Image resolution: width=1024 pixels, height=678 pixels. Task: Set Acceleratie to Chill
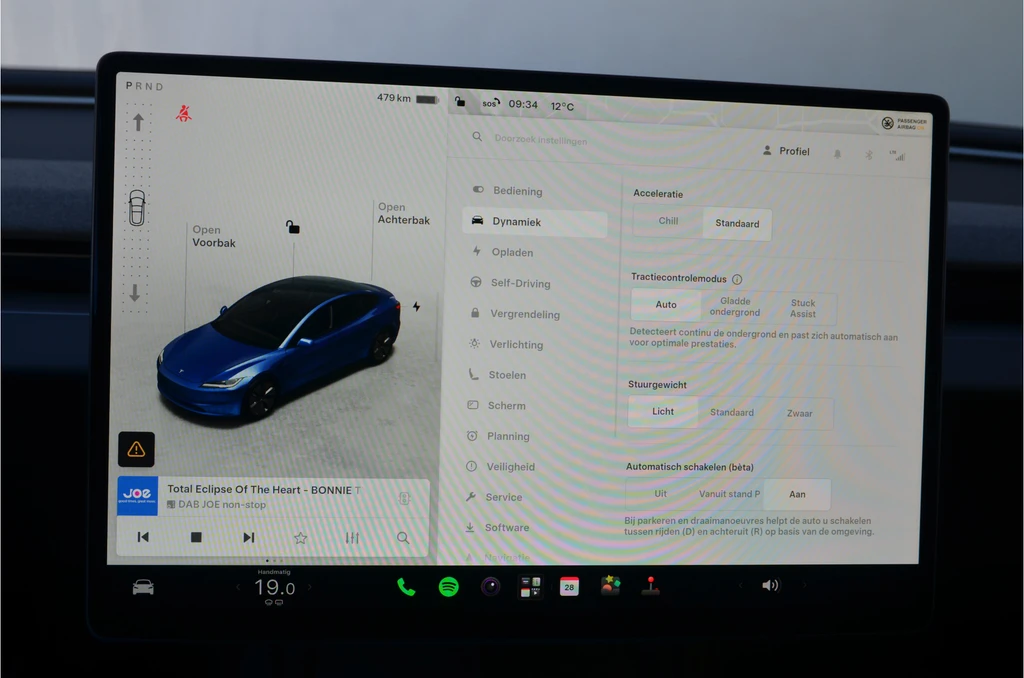point(668,221)
